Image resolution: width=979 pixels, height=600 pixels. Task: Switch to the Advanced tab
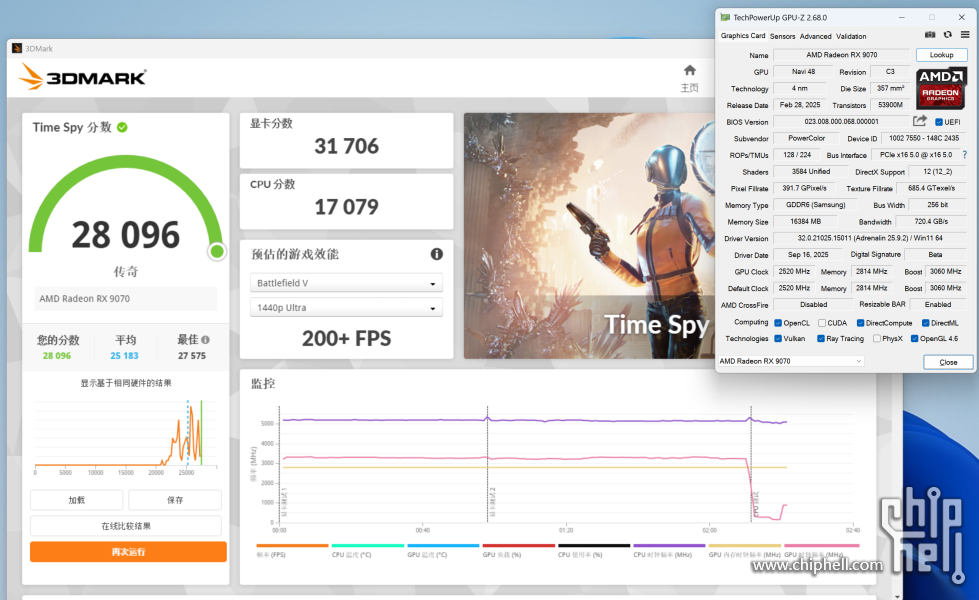point(815,36)
